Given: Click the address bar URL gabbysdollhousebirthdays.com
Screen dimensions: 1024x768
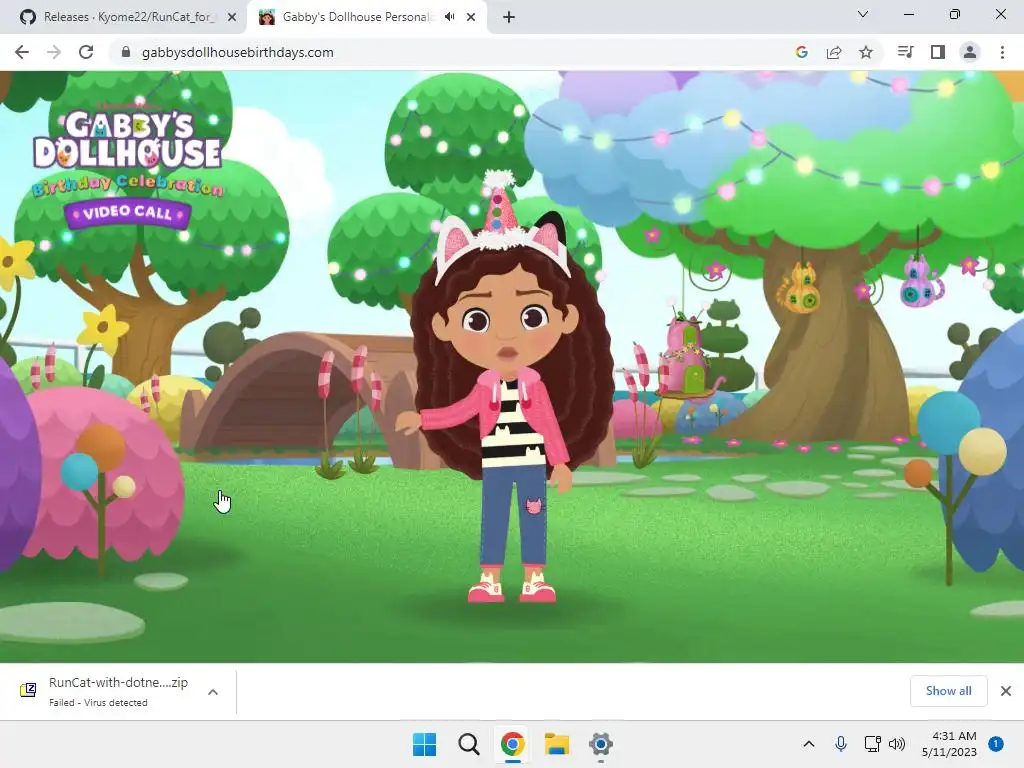Looking at the screenshot, I should (237, 52).
